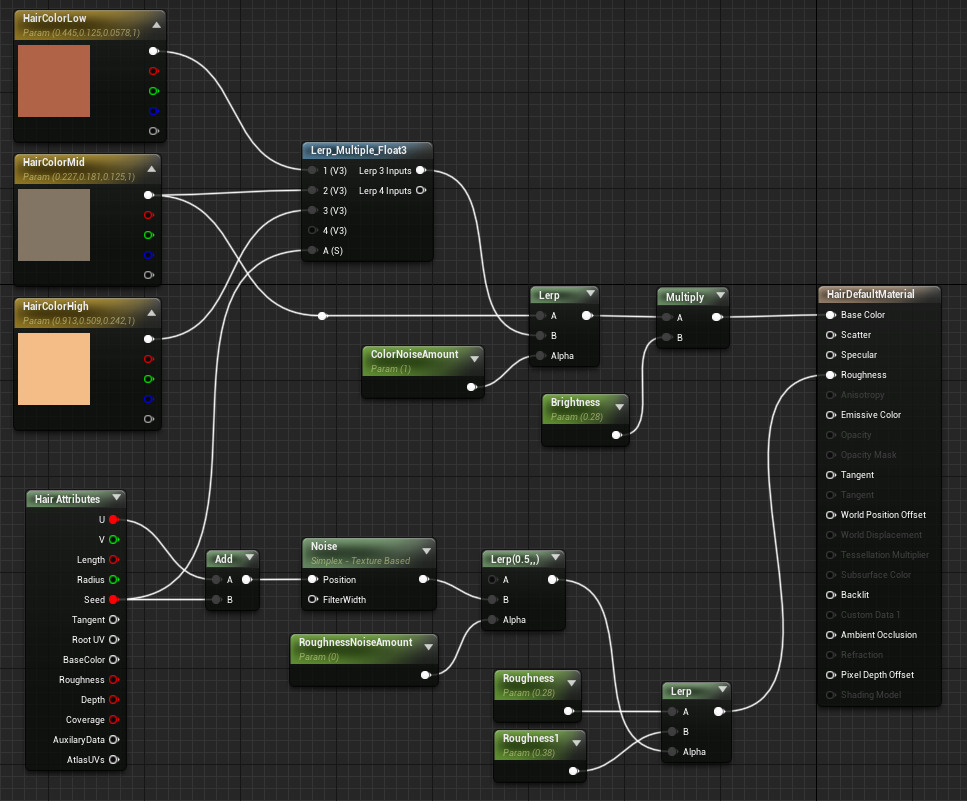Select the RoughnessNoiseAmount parameter node

[355, 642]
